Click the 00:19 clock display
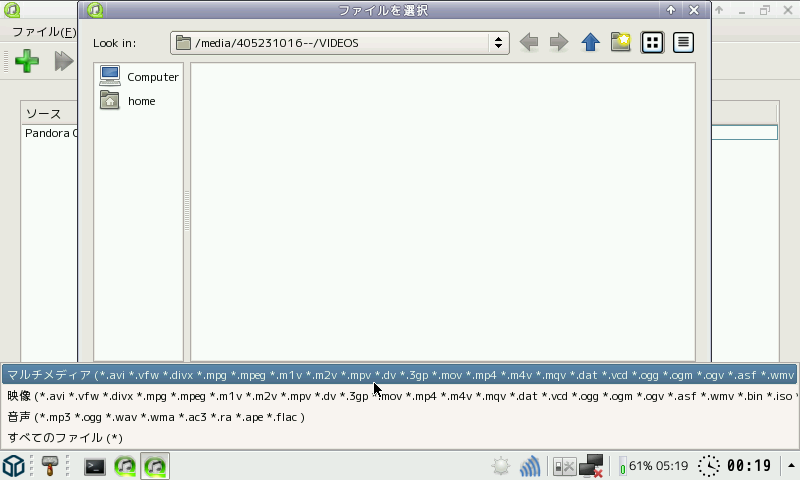The image size is (800, 480). (749, 466)
